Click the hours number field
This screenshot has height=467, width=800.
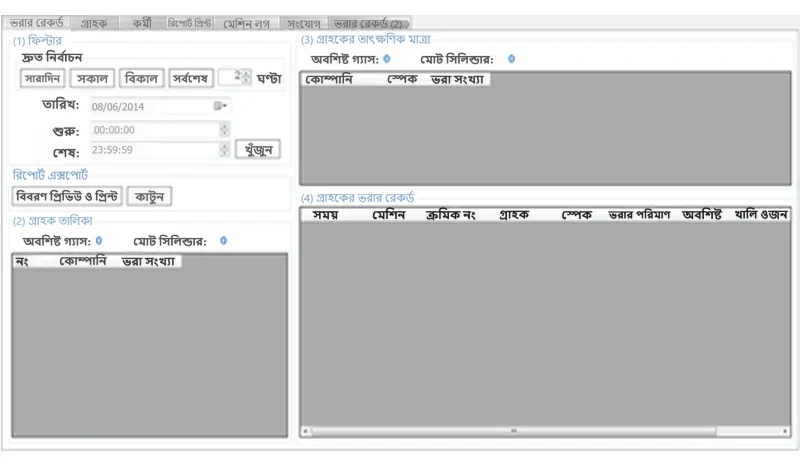(x=230, y=78)
